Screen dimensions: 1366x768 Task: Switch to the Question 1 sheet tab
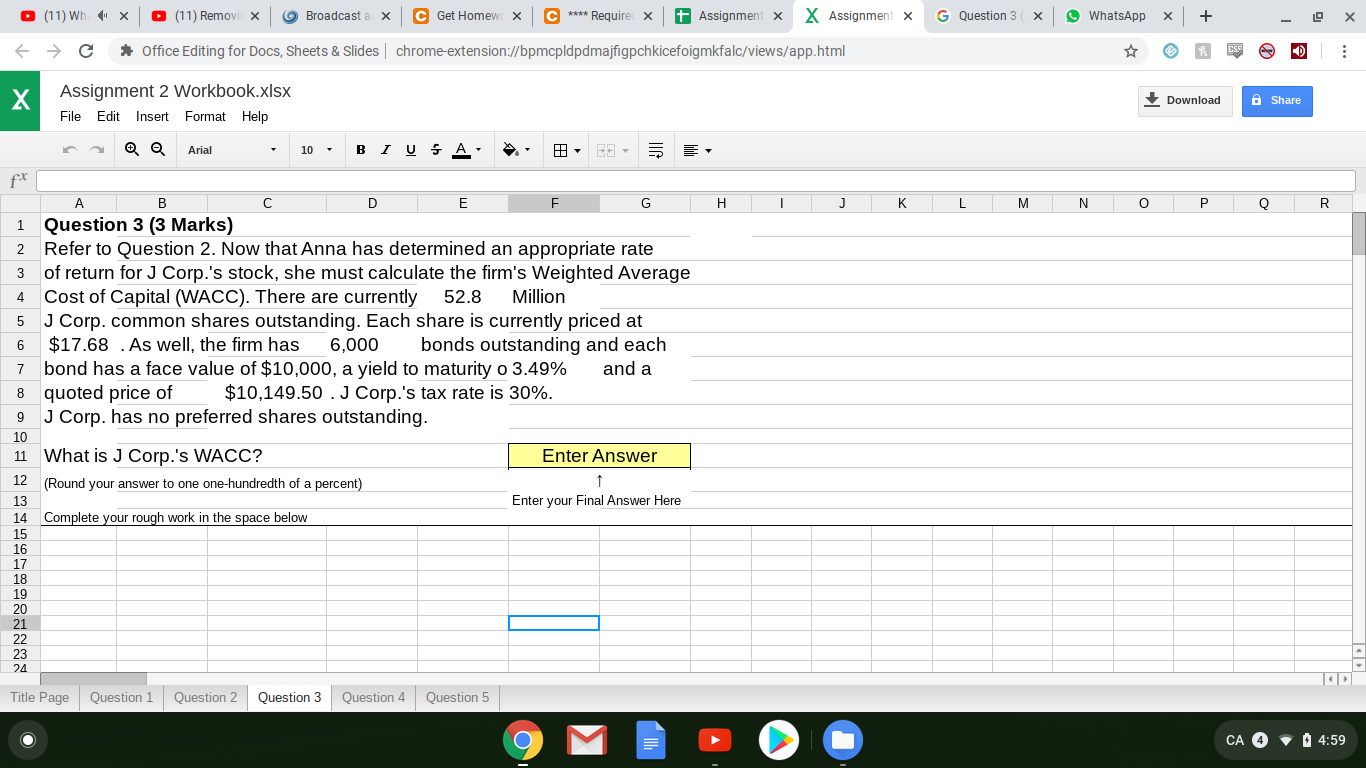pos(122,697)
